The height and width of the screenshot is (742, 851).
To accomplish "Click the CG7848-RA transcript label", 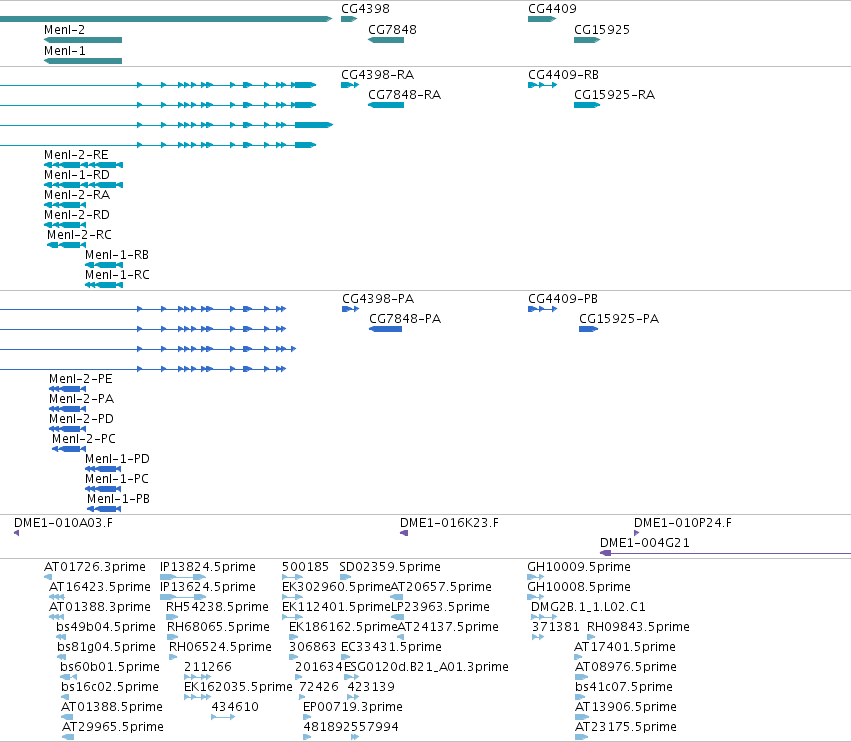I will pos(404,95).
